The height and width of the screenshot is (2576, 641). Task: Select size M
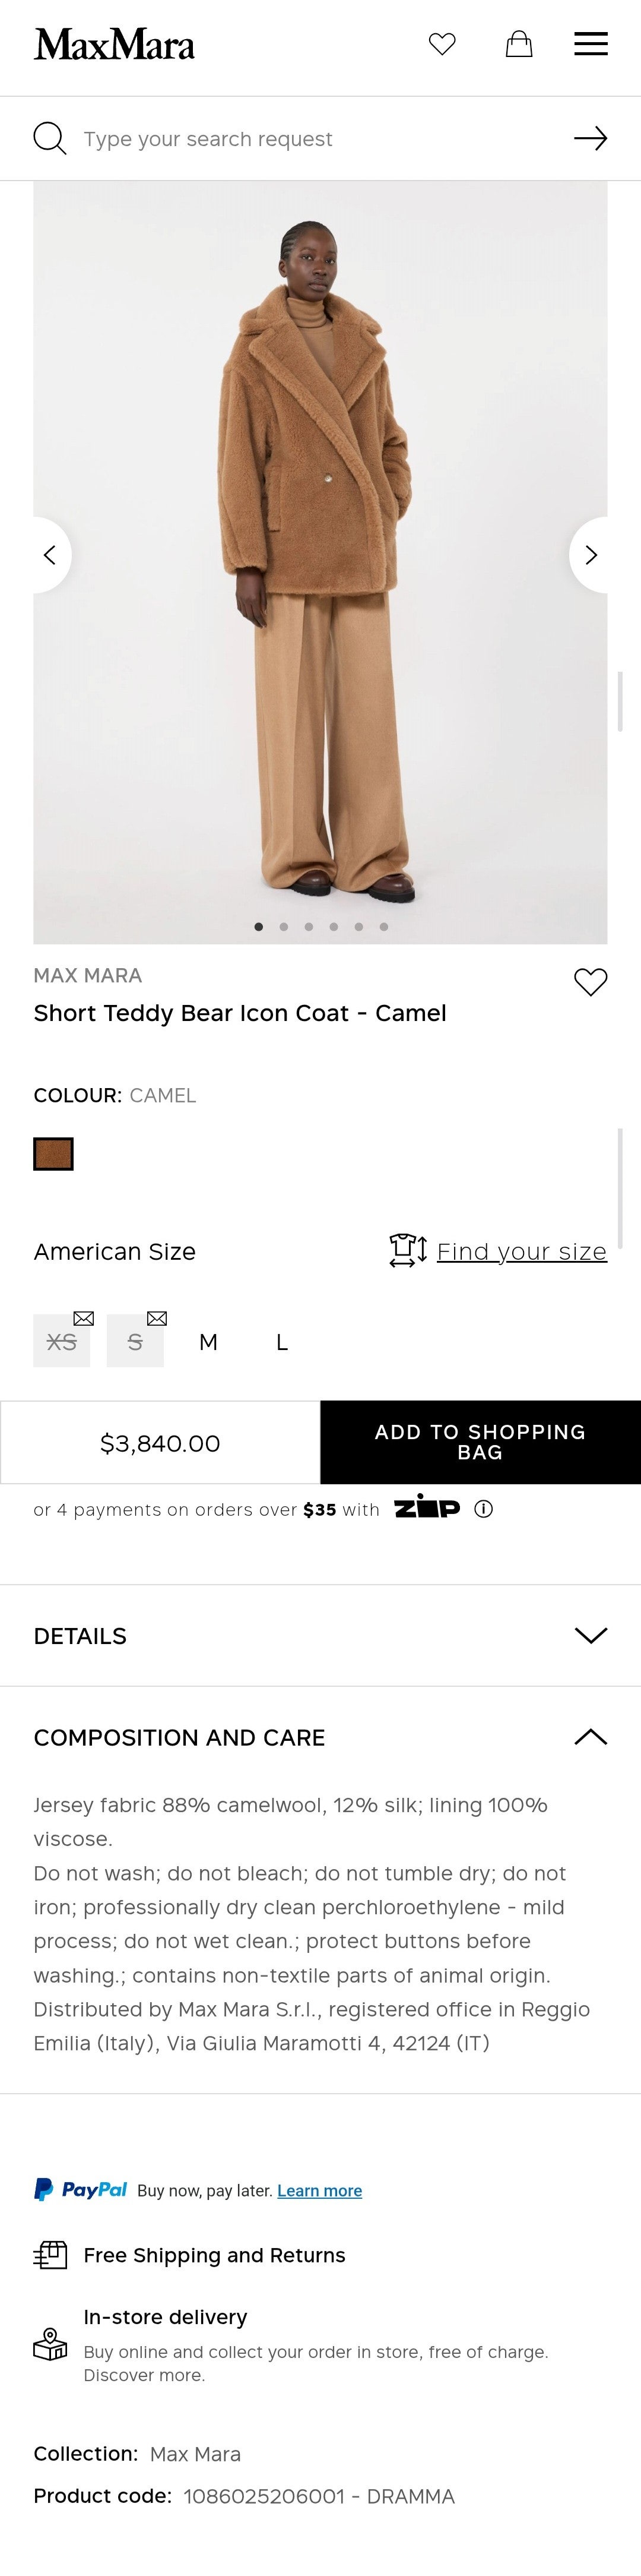[208, 1342]
